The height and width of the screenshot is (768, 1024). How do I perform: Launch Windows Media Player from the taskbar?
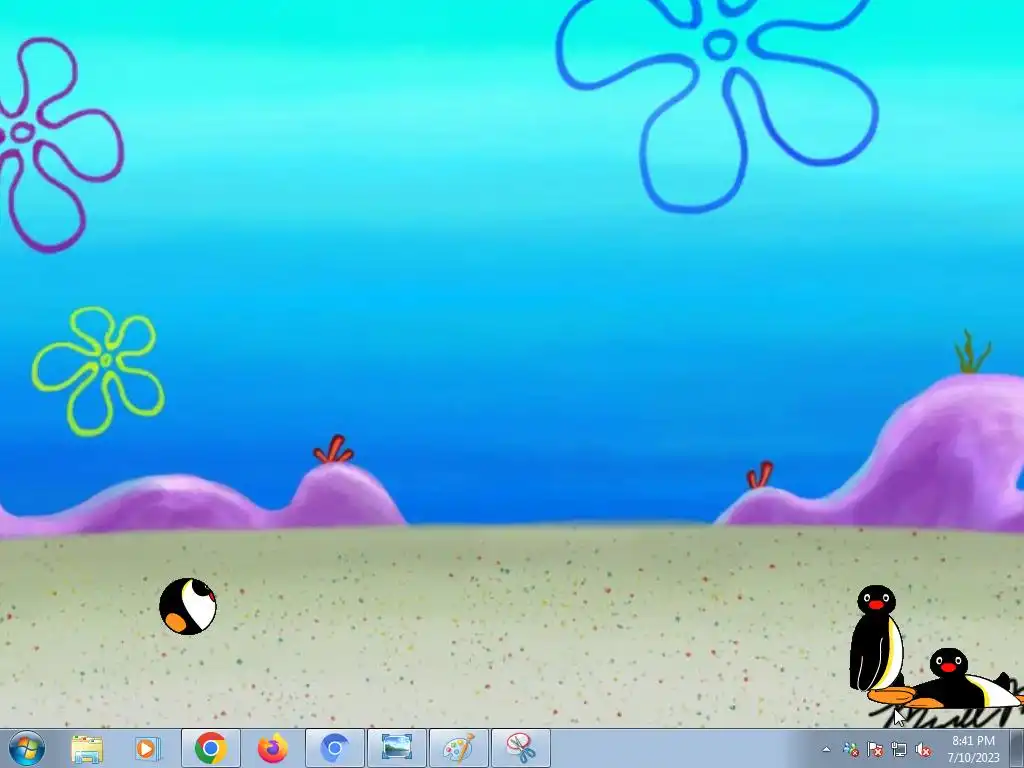point(147,748)
